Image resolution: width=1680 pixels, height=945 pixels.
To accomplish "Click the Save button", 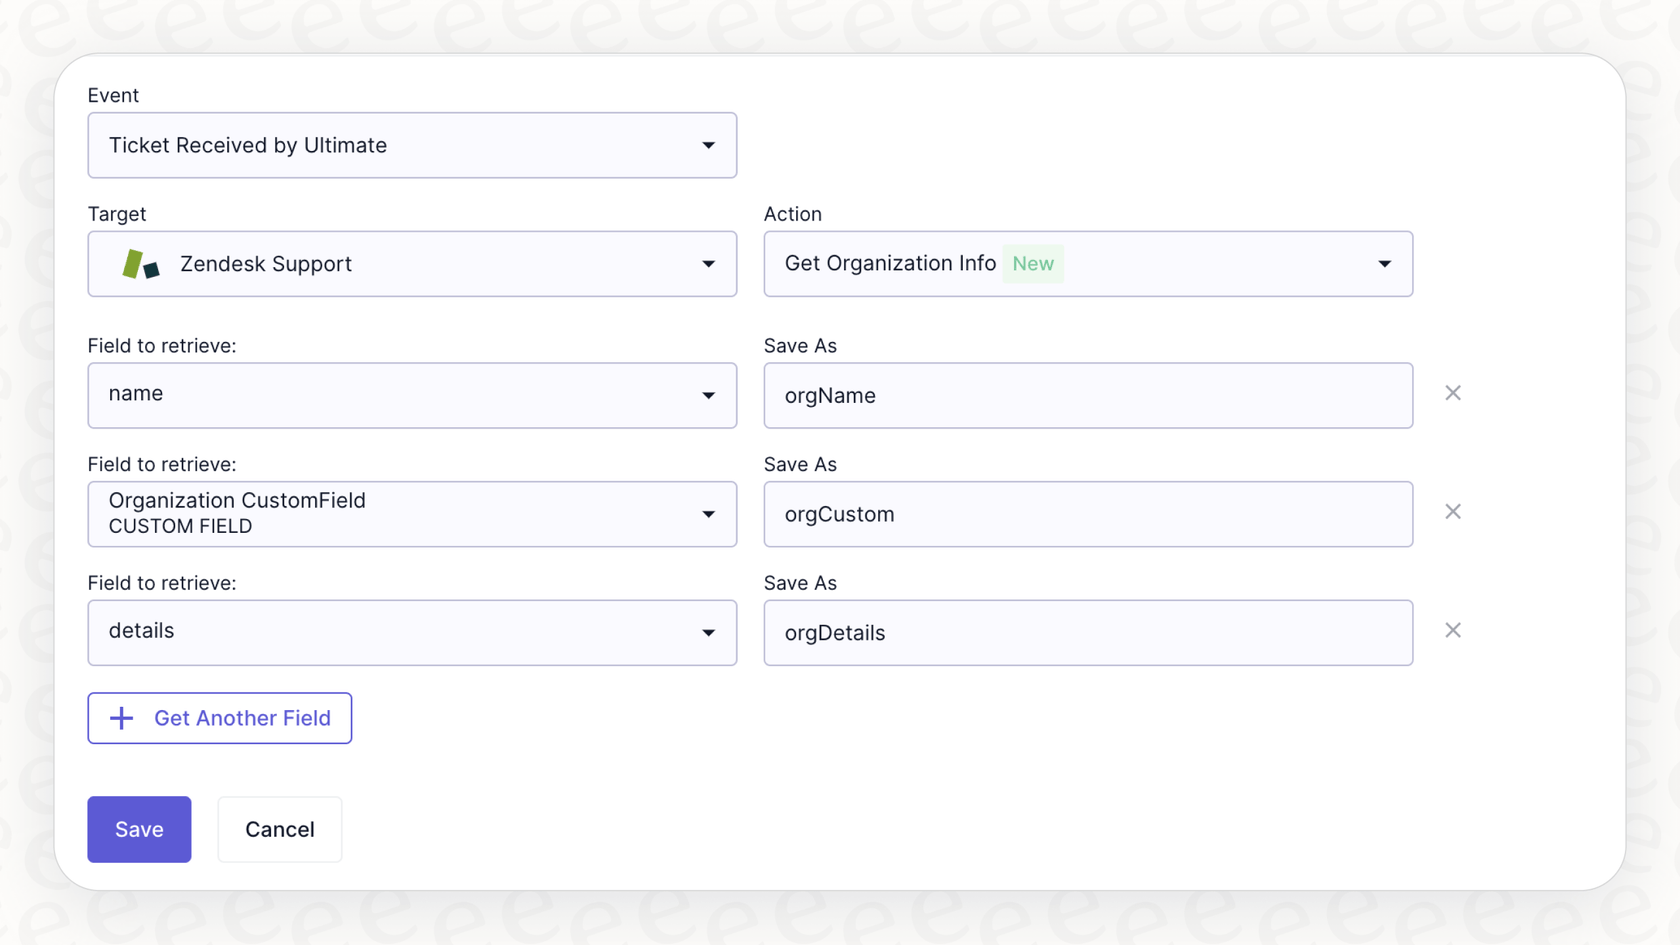I will [x=139, y=829].
